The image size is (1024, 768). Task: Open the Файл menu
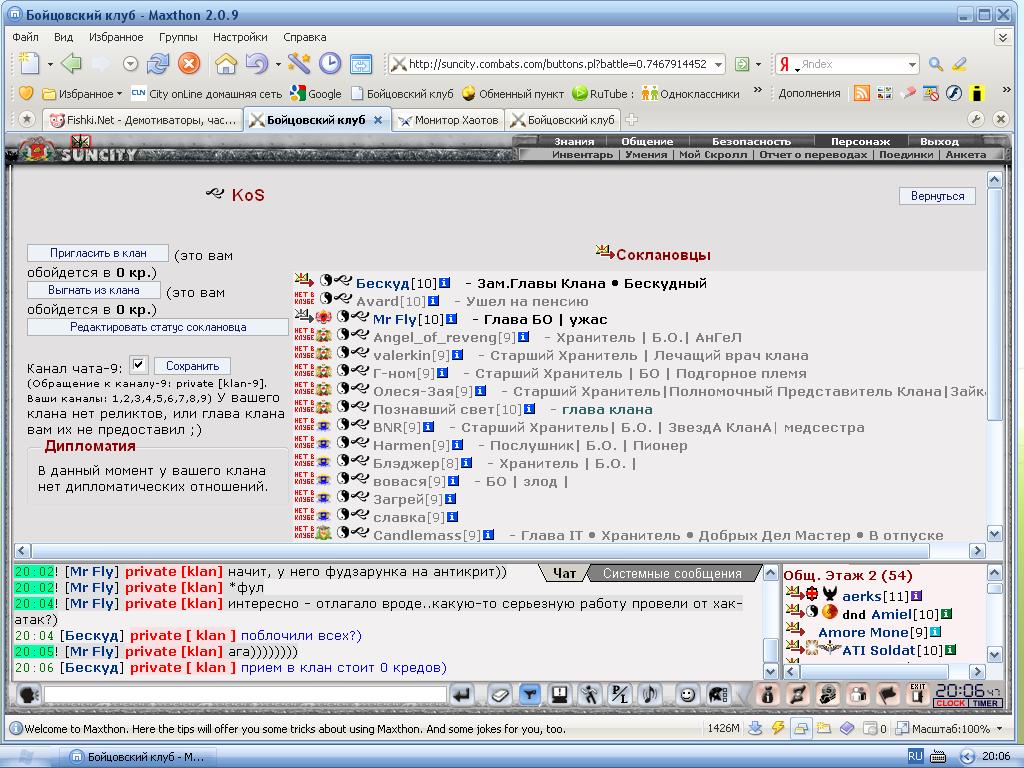point(25,37)
